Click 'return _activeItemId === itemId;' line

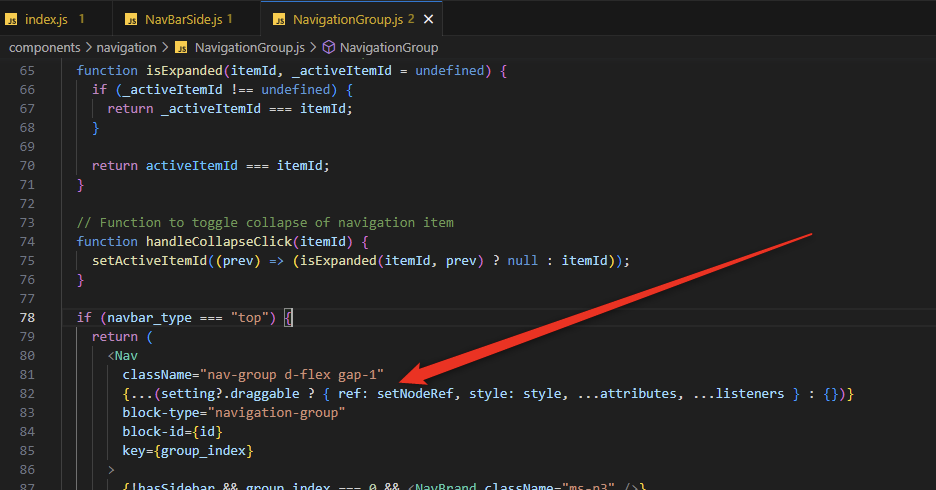230,109
